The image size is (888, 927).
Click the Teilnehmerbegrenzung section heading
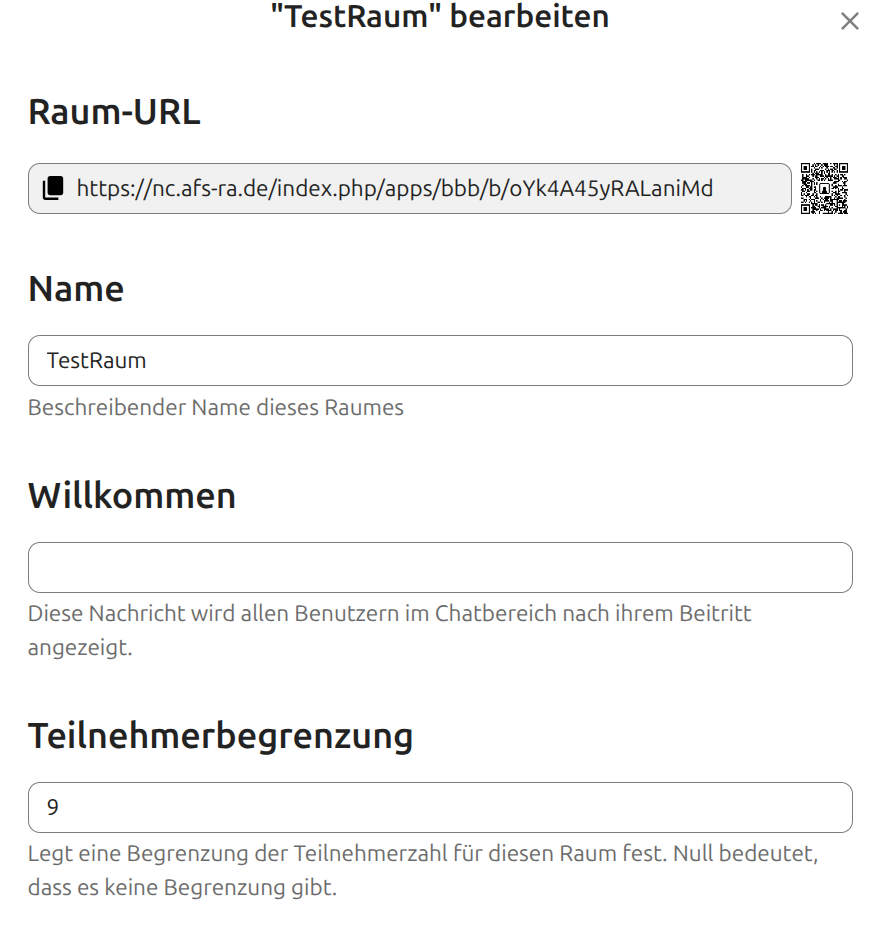[221, 735]
